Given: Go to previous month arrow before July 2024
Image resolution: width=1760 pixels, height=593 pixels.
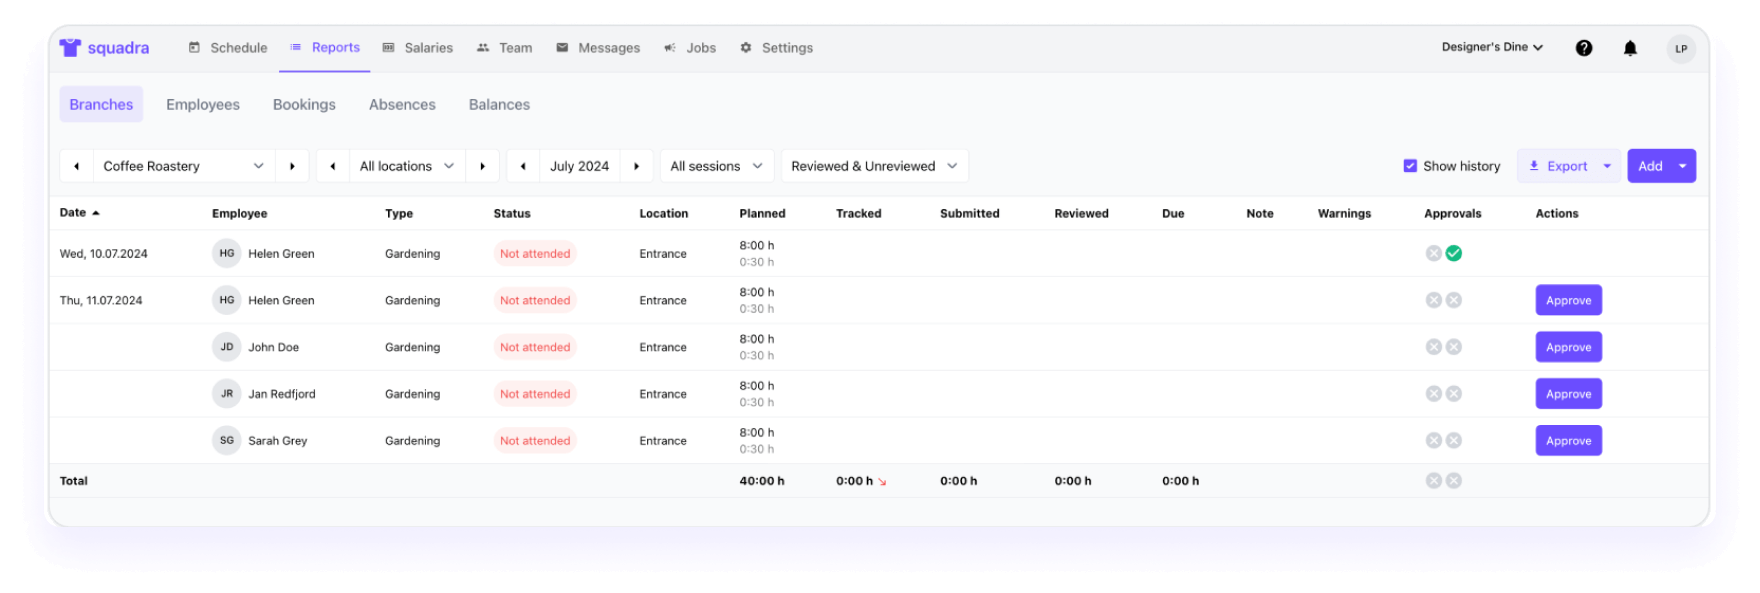Looking at the screenshot, I should 523,166.
